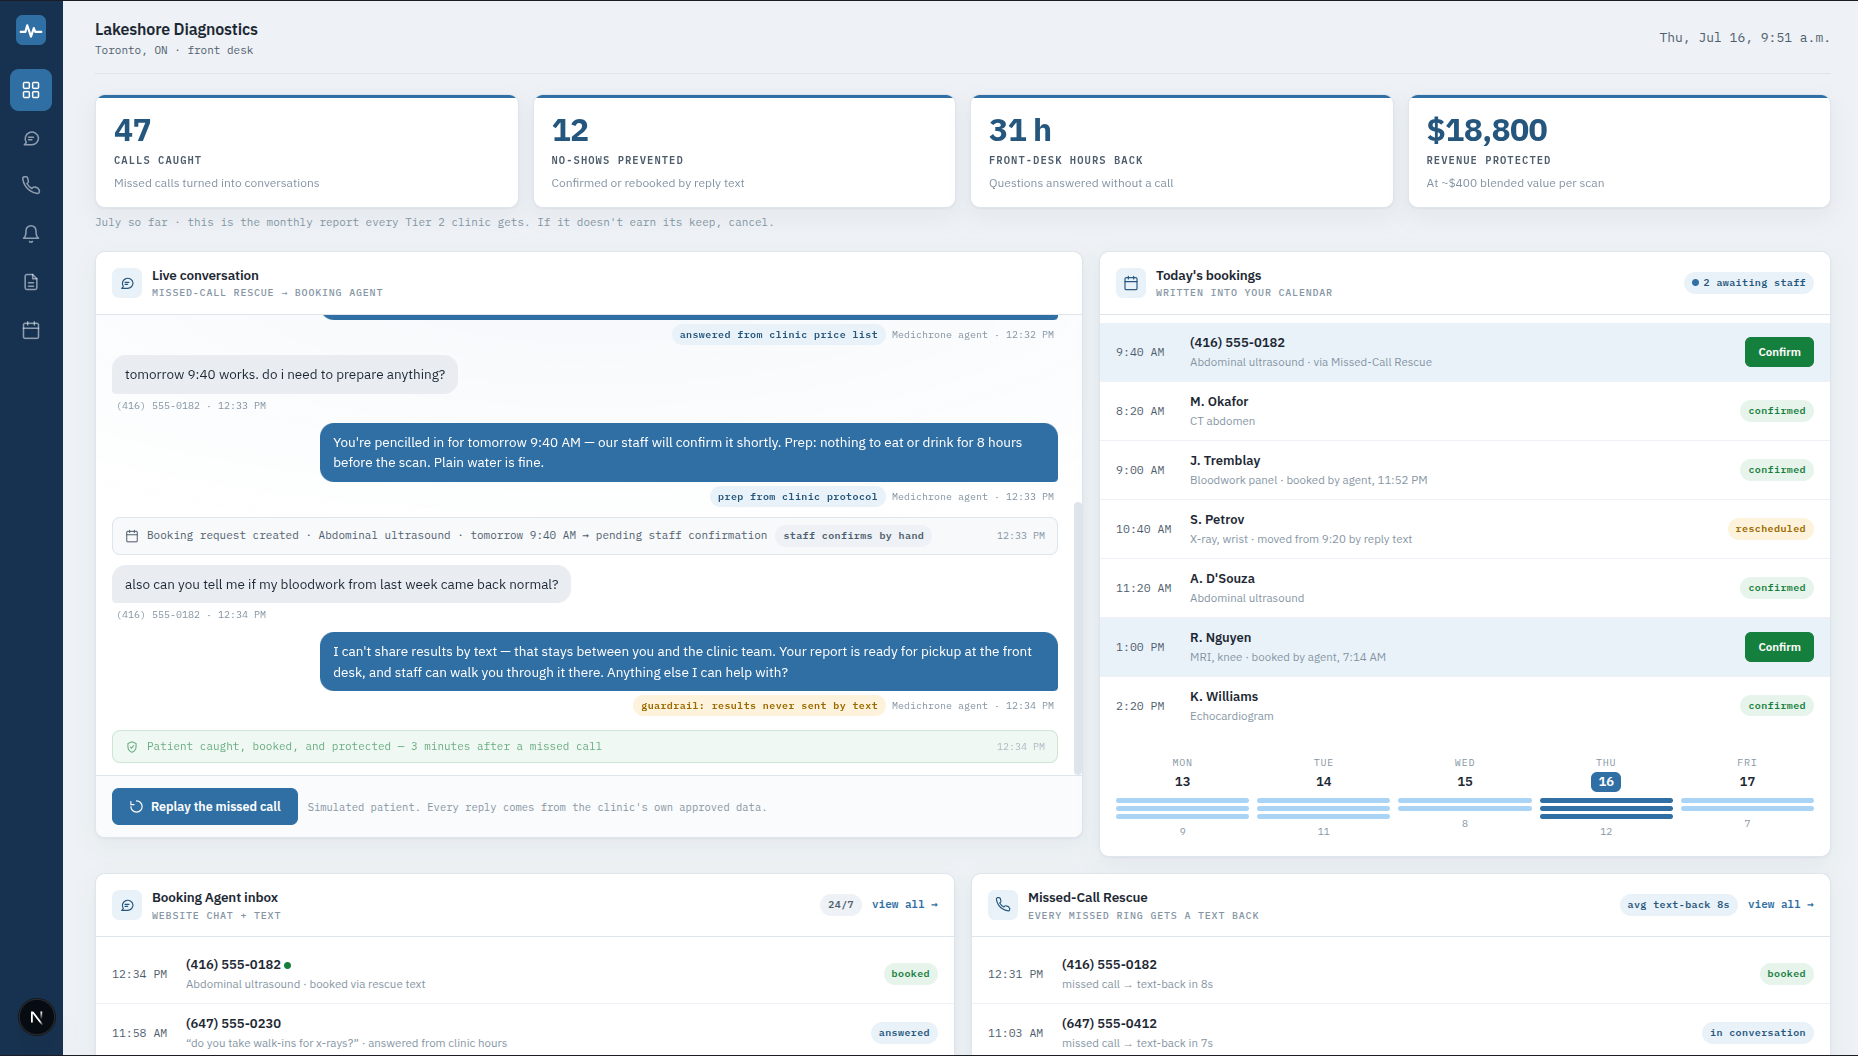The image size is (1858, 1056).
Task: Open A. D'Souza's Abdominal ultrasound booking
Action: [x=1465, y=588]
